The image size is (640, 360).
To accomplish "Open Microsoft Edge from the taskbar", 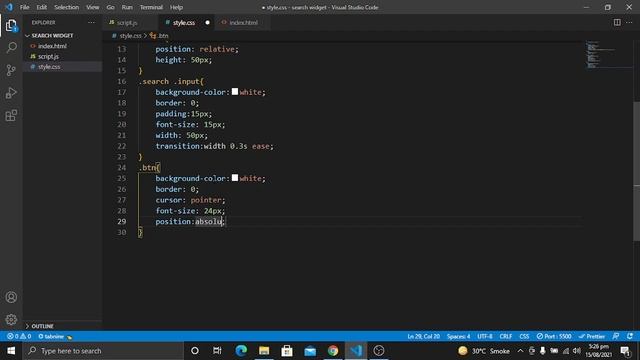I will click(241, 351).
